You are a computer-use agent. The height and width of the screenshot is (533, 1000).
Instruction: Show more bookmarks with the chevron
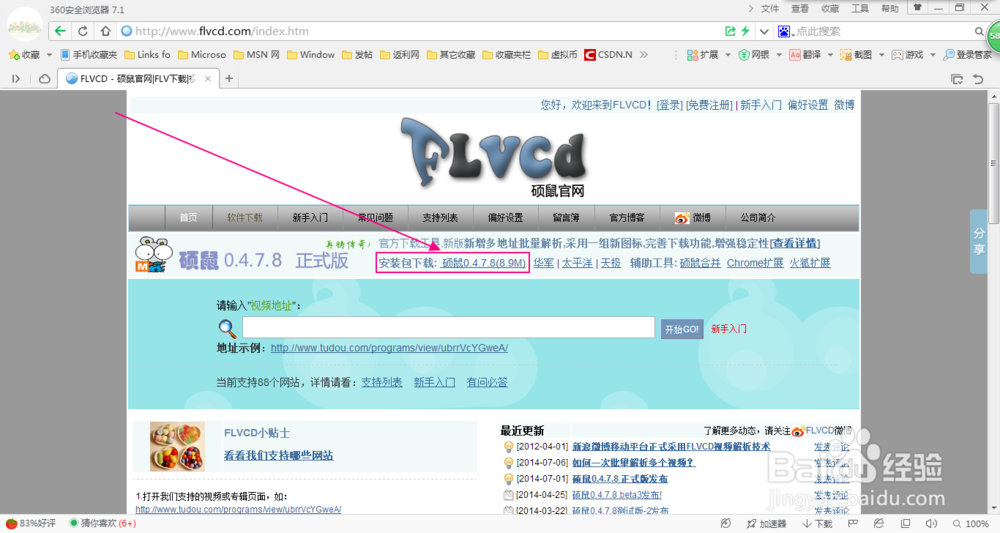[643, 55]
